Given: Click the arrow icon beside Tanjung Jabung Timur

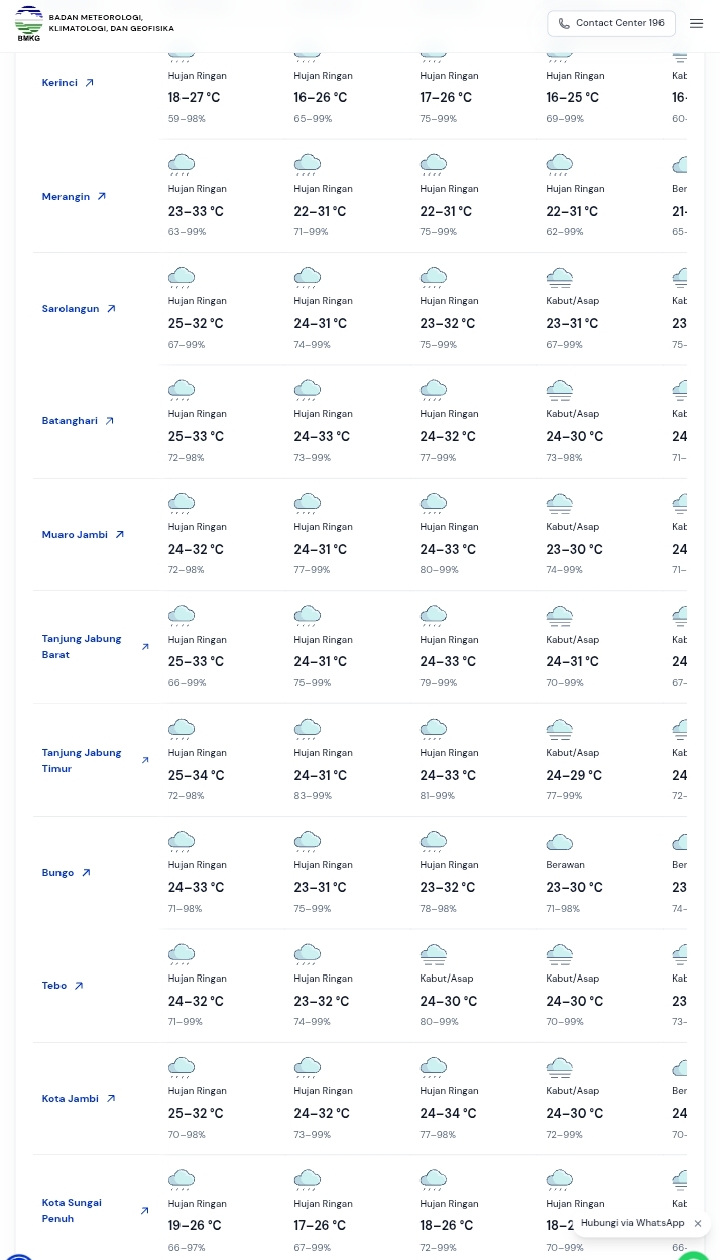Looking at the screenshot, I should tap(145, 760).
